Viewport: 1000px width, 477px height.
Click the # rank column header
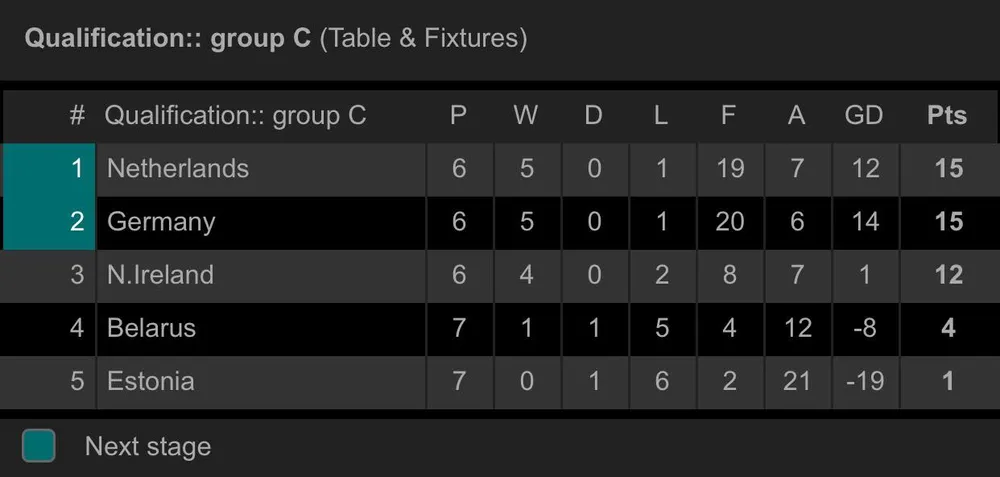pos(77,116)
